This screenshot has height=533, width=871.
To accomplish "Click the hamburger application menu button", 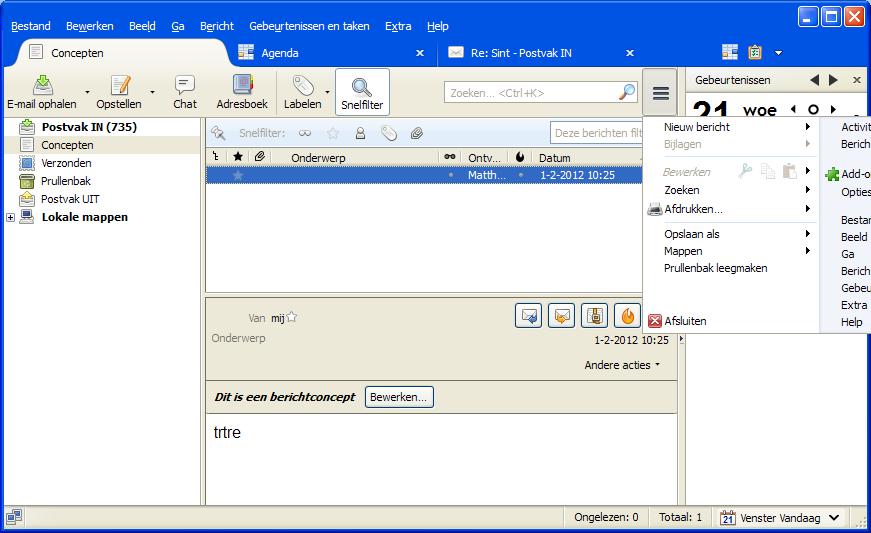I will [x=660, y=93].
